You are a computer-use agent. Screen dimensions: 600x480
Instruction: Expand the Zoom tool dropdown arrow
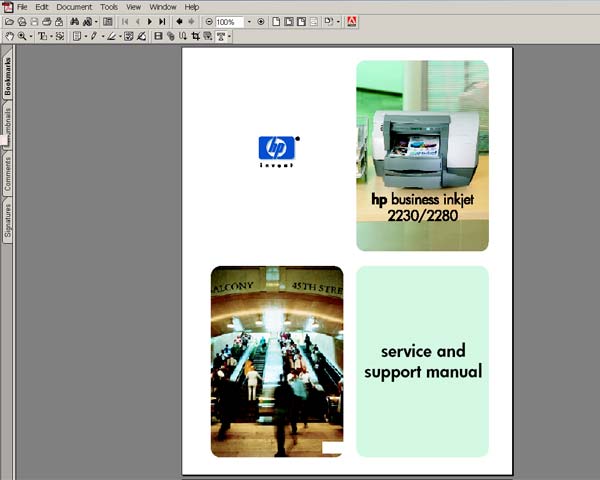click(x=31, y=37)
